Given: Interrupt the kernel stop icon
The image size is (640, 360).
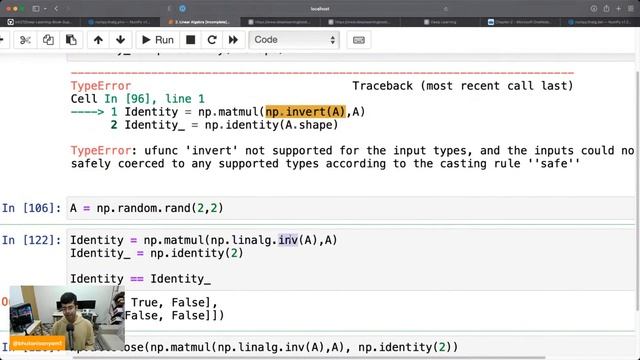Looking at the screenshot, I should click(191, 40).
